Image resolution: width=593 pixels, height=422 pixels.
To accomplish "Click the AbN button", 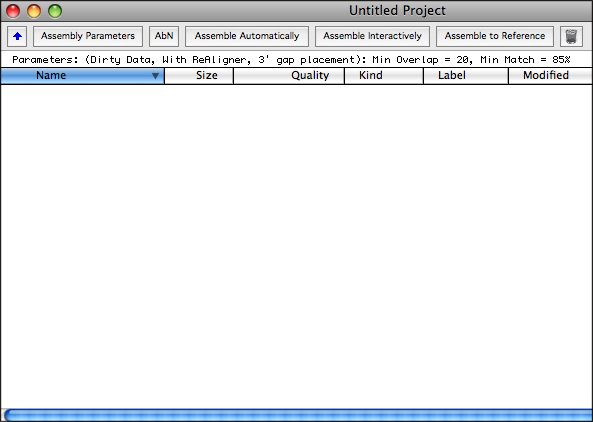I will 164,36.
